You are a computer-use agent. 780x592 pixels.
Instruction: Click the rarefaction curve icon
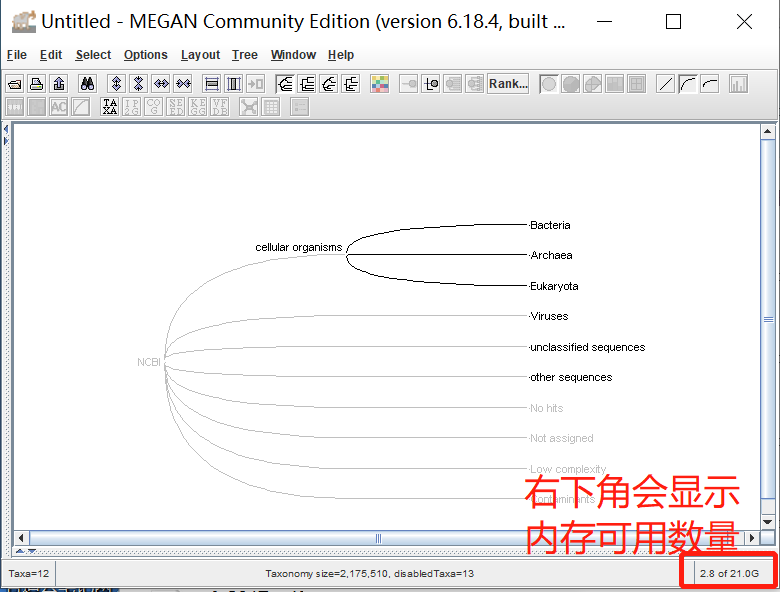click(x=81, y=106)
